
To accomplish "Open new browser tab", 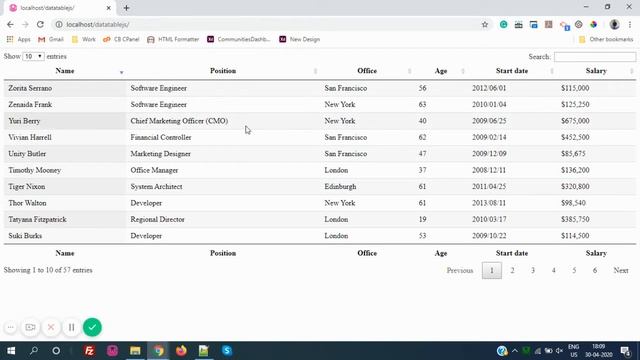I will 127,8.
